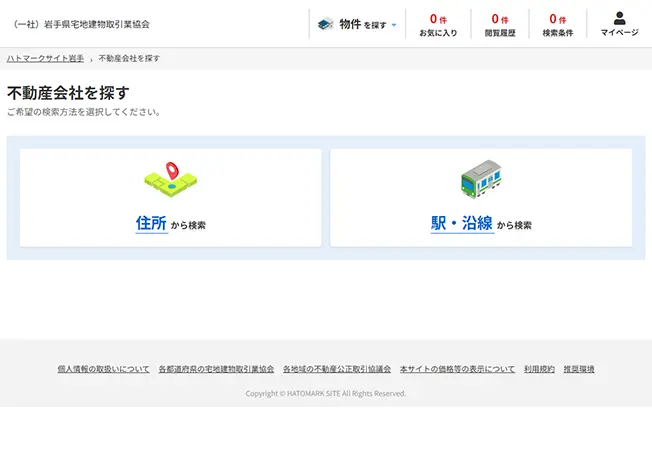Click the building icon beside 物件を探す
The height and width of the screenshot is (471, 652).
pos(326,24)
